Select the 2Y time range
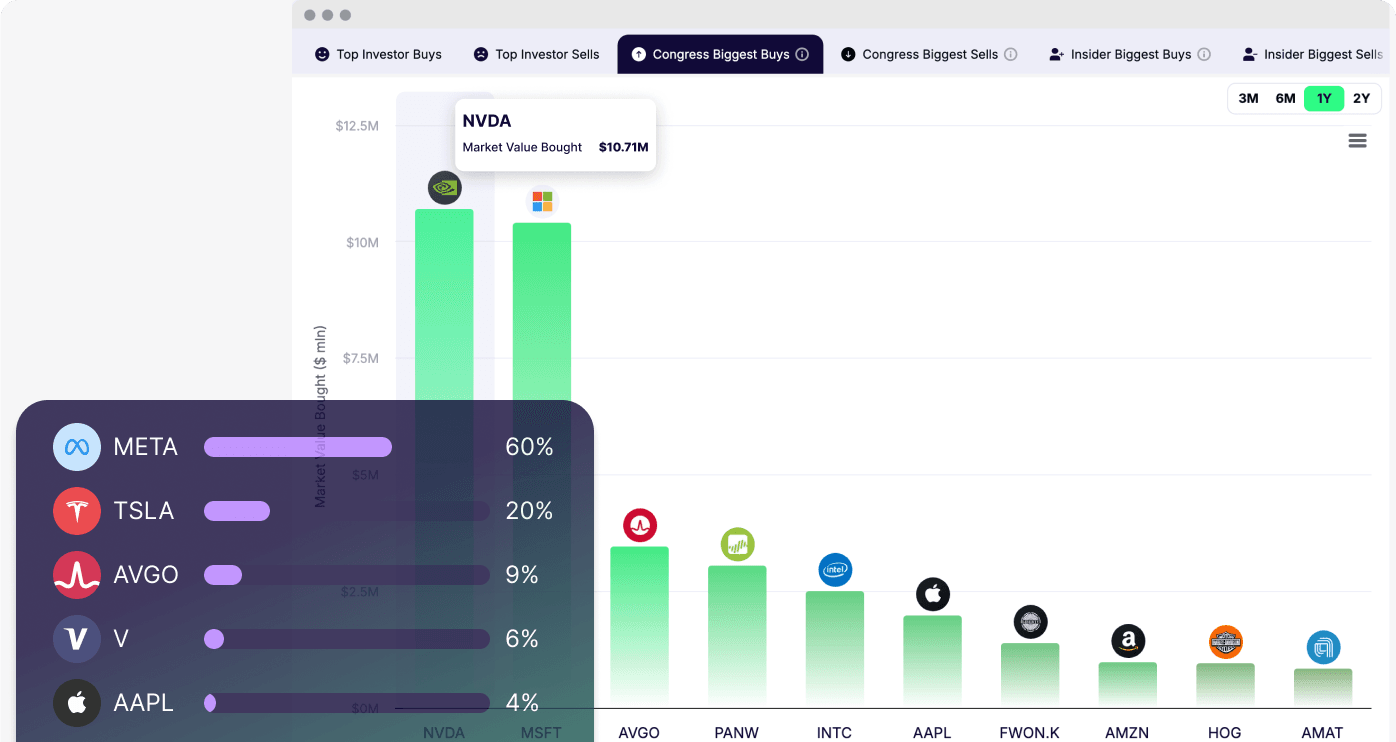 (1361, 98)
